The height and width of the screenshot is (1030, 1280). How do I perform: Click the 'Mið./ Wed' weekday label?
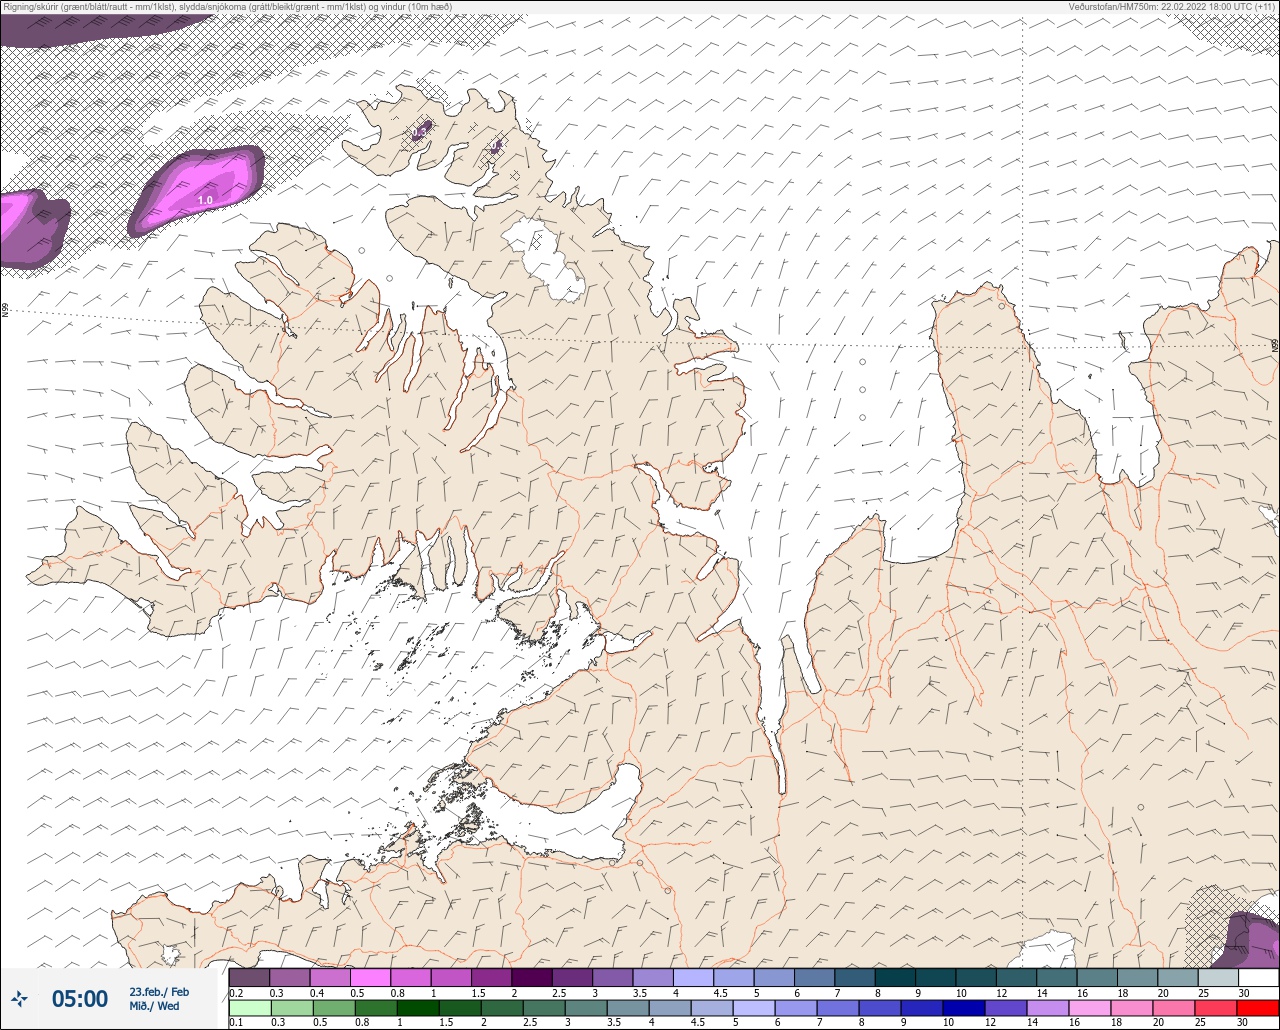click(154, 1006)
